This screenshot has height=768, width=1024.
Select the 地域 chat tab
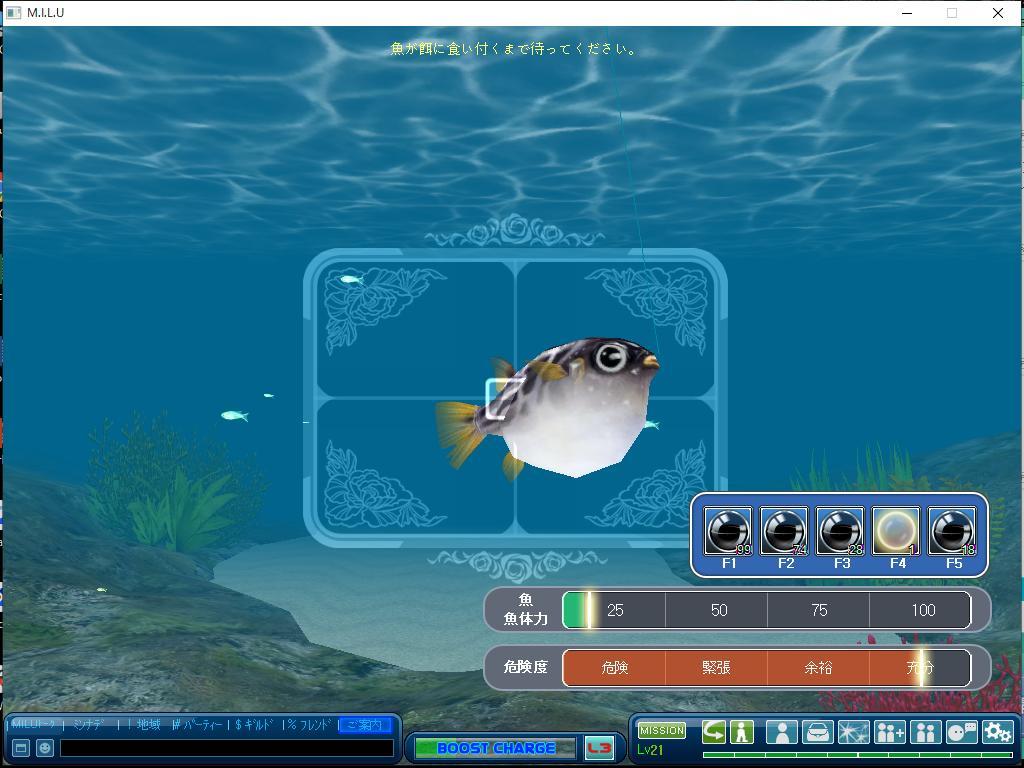coord(149,725)
